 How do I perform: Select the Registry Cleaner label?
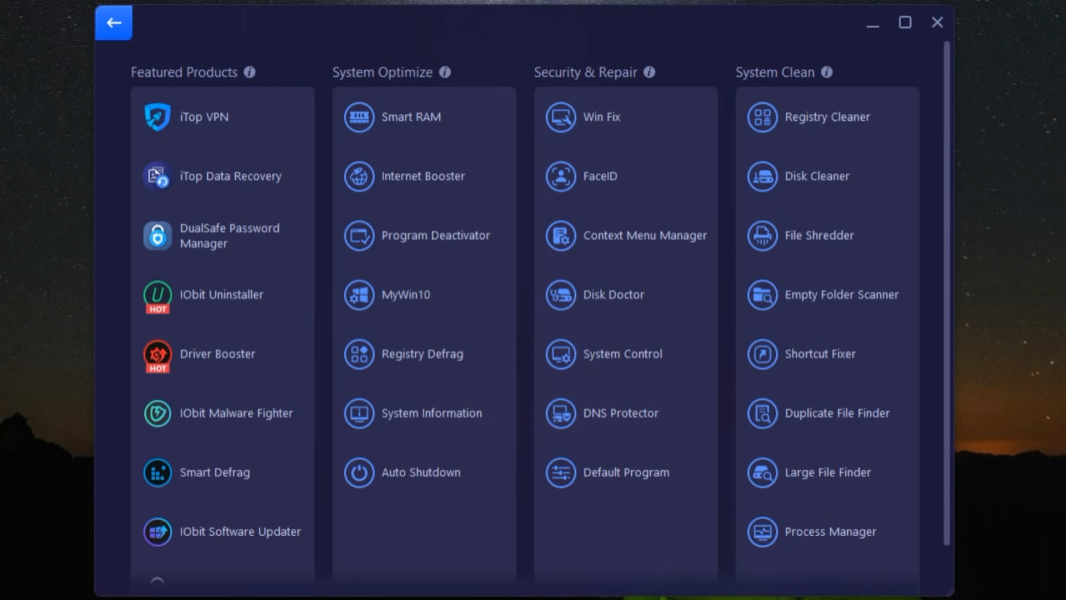(x=827, y=117)
